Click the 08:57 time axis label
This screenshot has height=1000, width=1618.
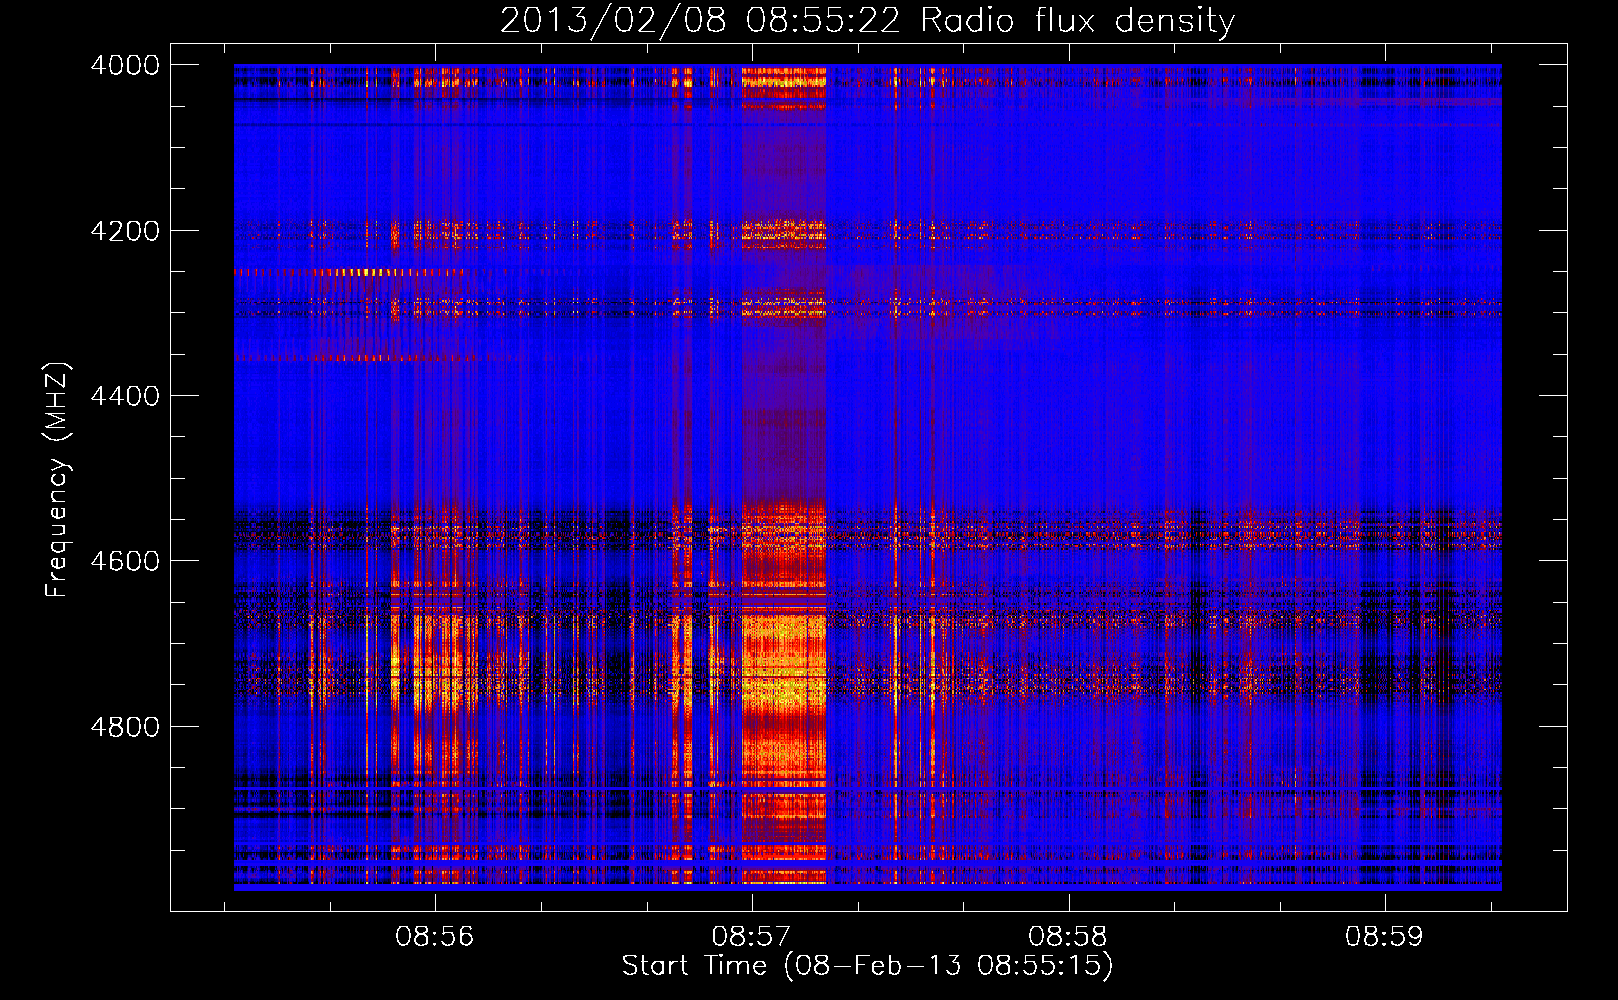click(x=751, y=937)
